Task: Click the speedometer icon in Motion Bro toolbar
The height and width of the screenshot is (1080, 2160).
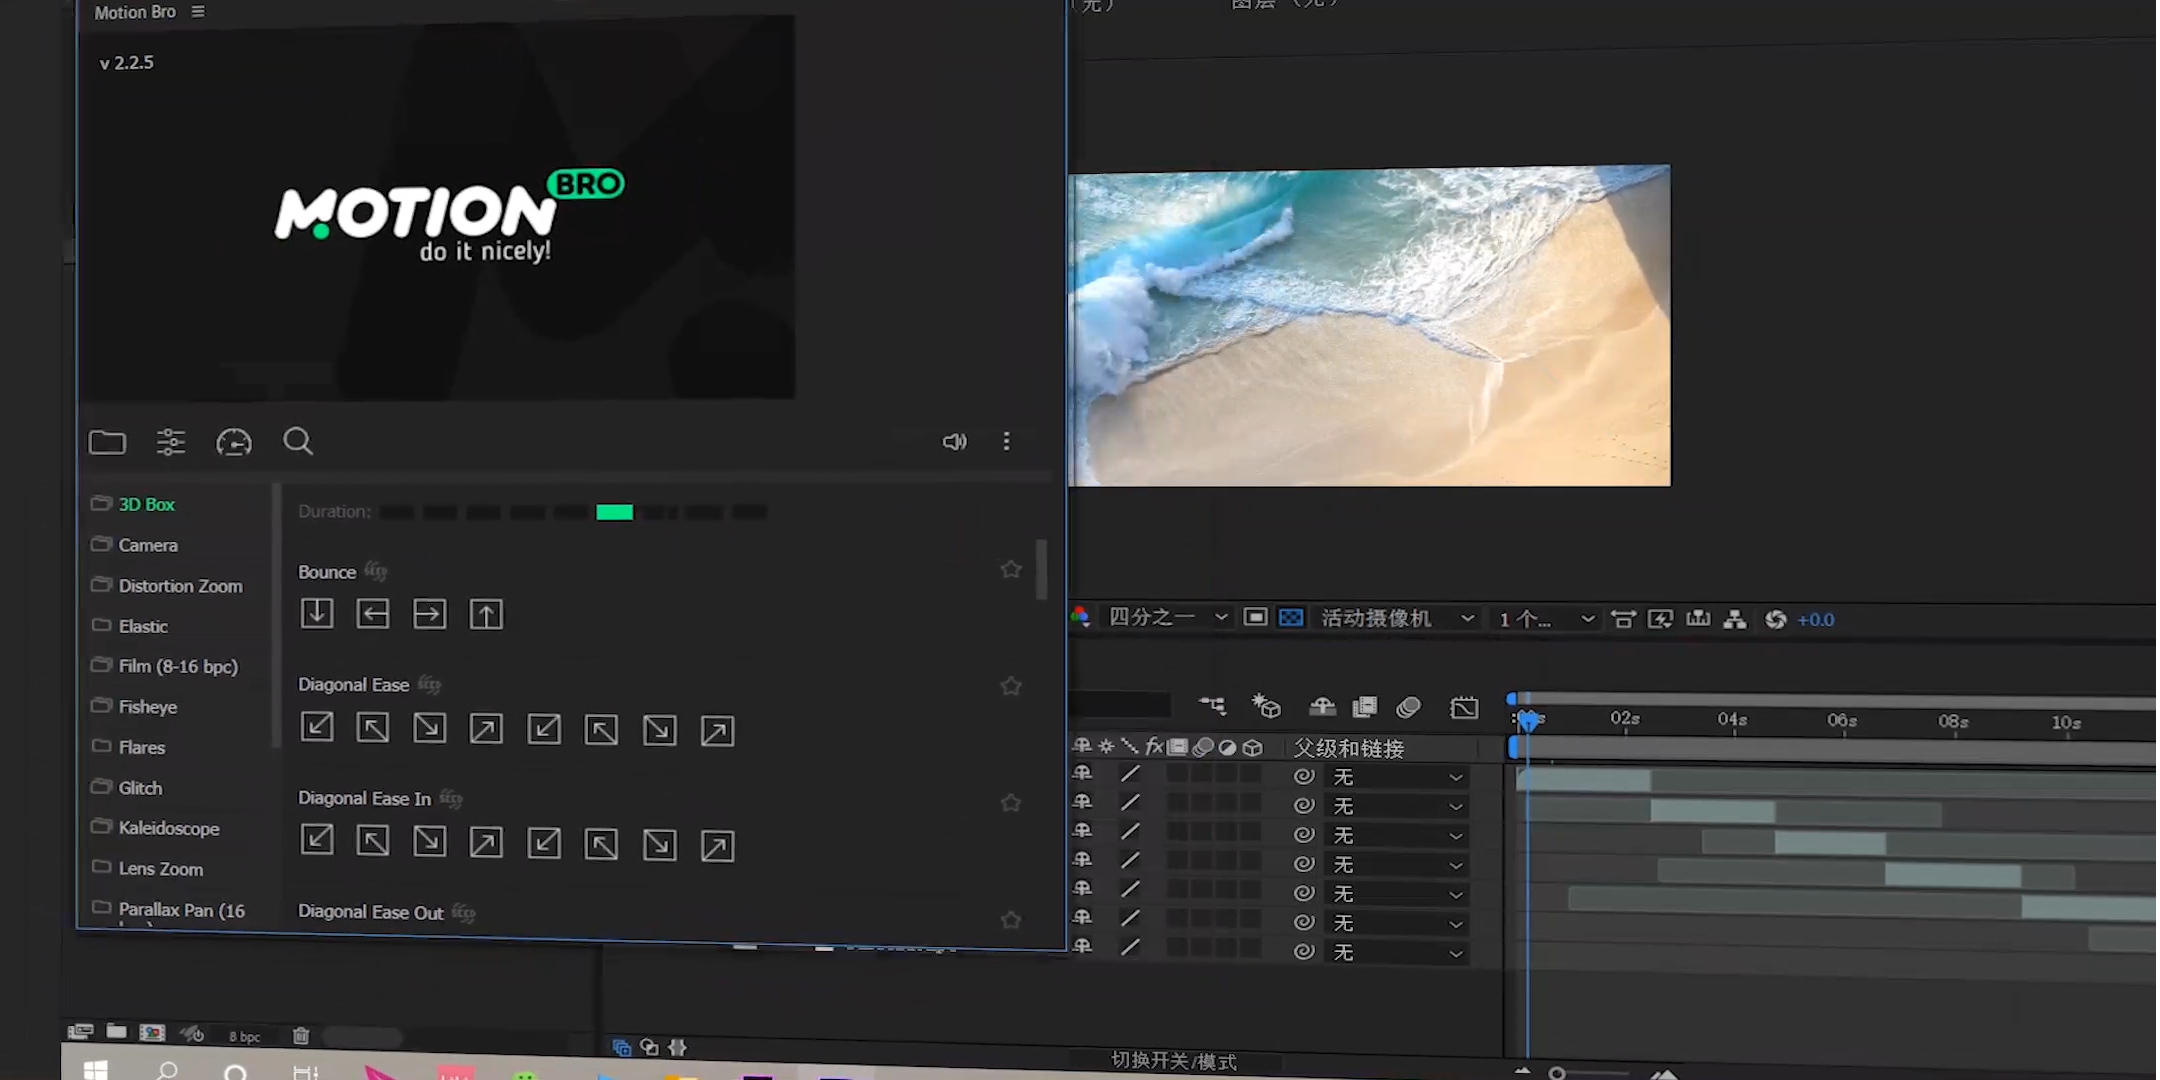Action: click(x=234, y=442)
